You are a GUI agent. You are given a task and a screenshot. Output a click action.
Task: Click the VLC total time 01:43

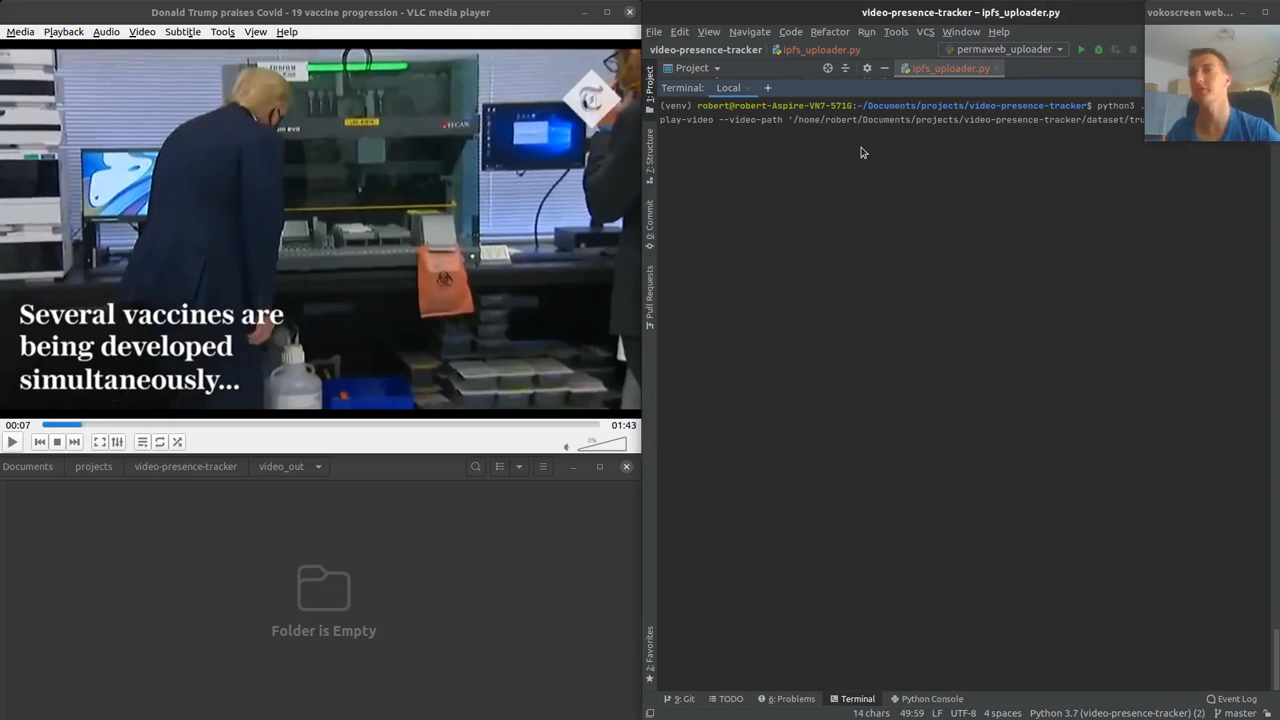624,425
